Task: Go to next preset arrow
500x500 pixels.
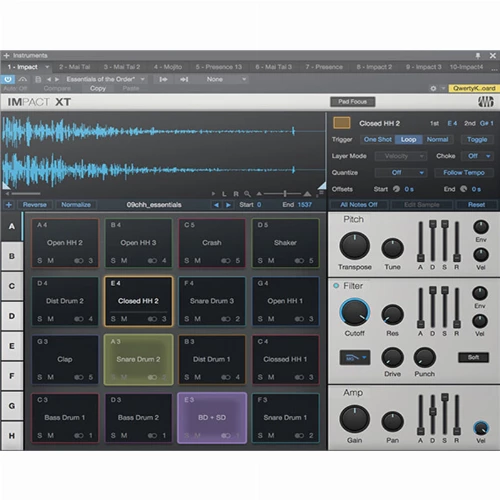Action: point(57,79)
